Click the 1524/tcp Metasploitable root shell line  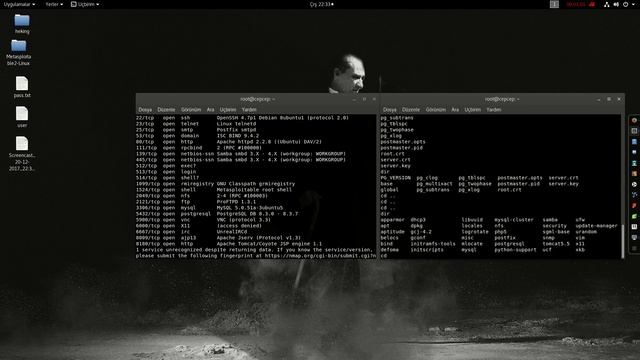[x=214, y=190]
